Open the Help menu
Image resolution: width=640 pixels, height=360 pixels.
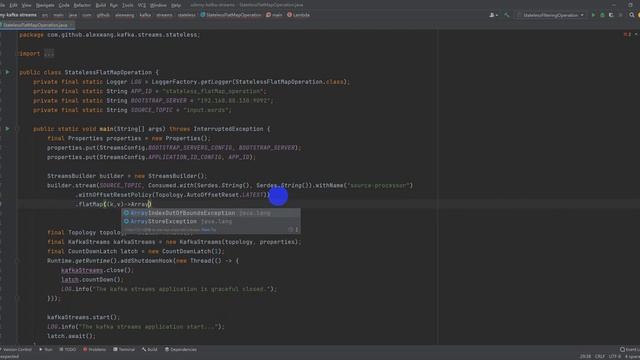pos(176,5)
